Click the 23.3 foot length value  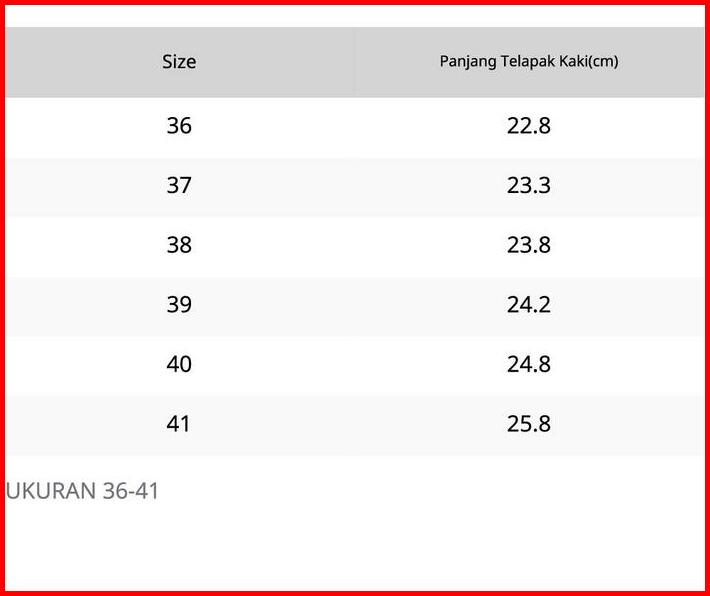tap(529, 186)
